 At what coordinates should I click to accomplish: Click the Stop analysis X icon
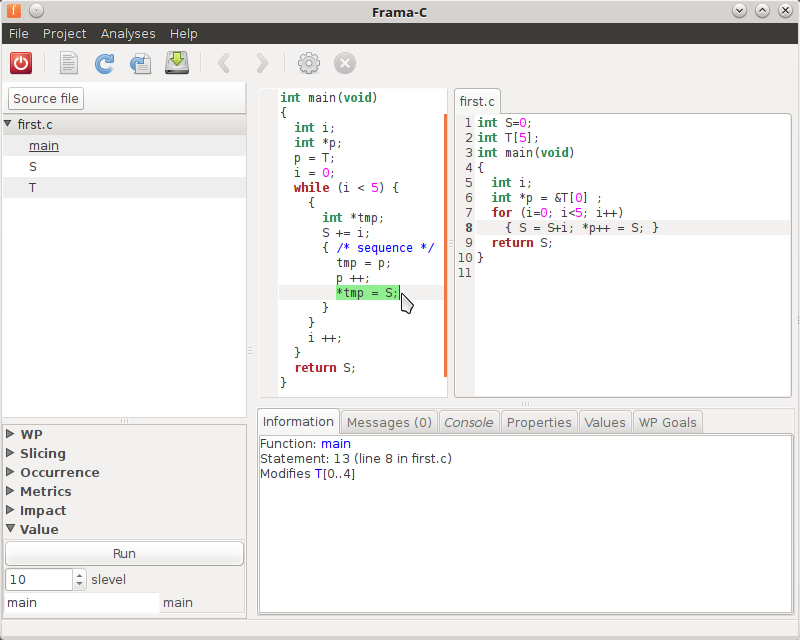coord(345,63)
